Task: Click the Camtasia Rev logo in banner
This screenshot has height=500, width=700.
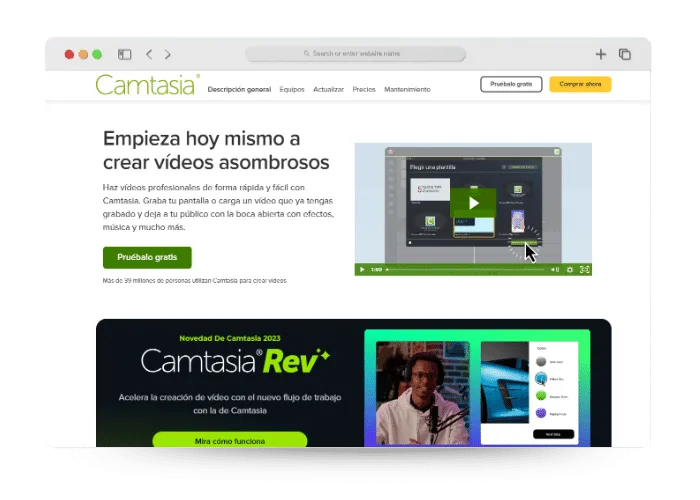Action: (236, 361)
